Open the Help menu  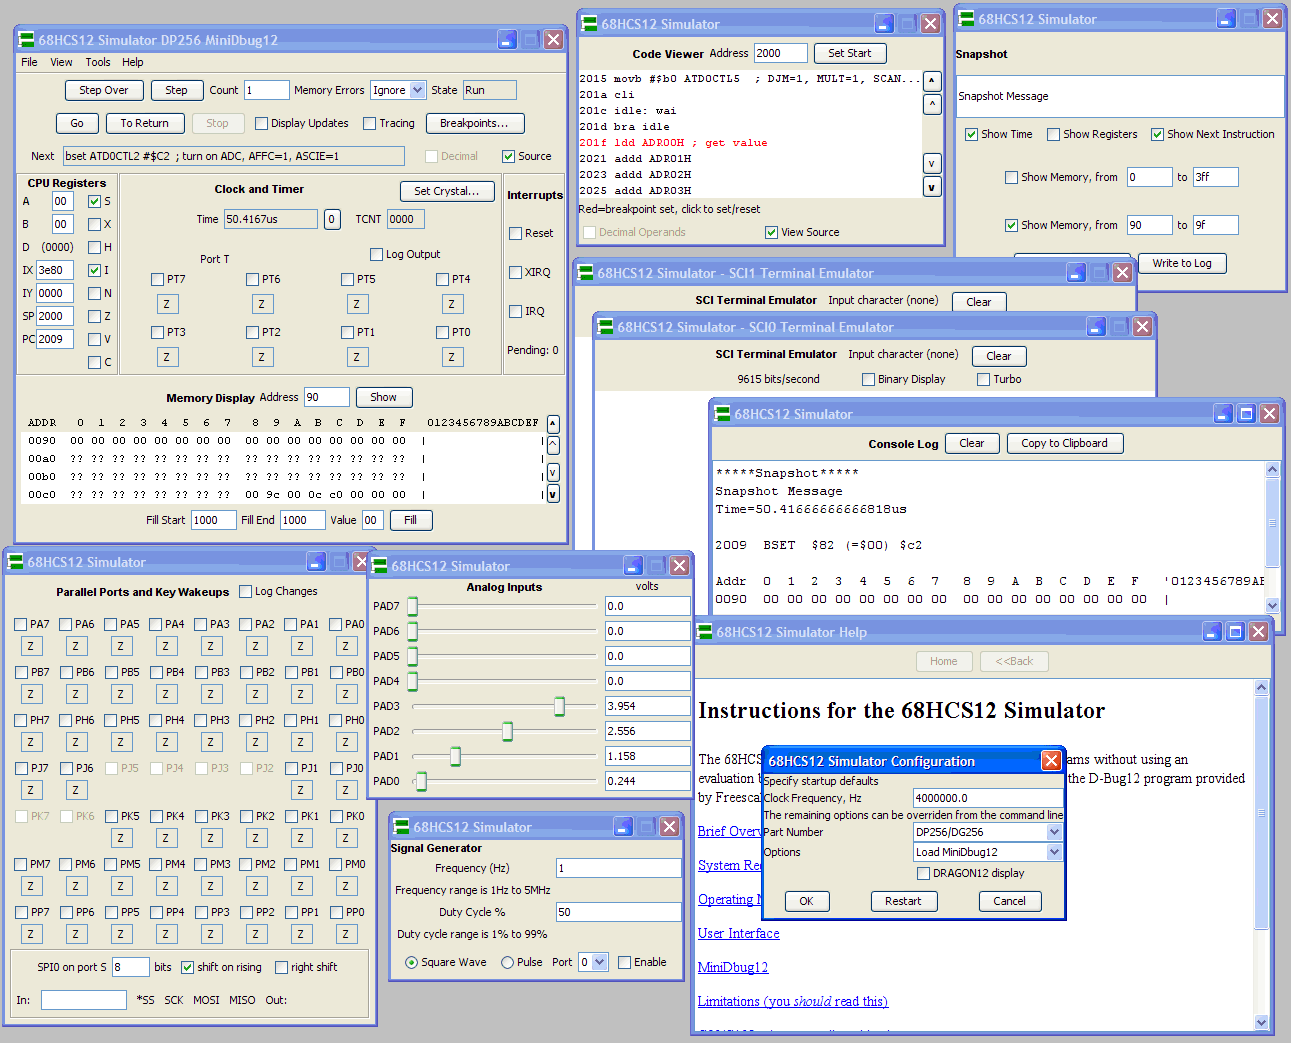133,62
